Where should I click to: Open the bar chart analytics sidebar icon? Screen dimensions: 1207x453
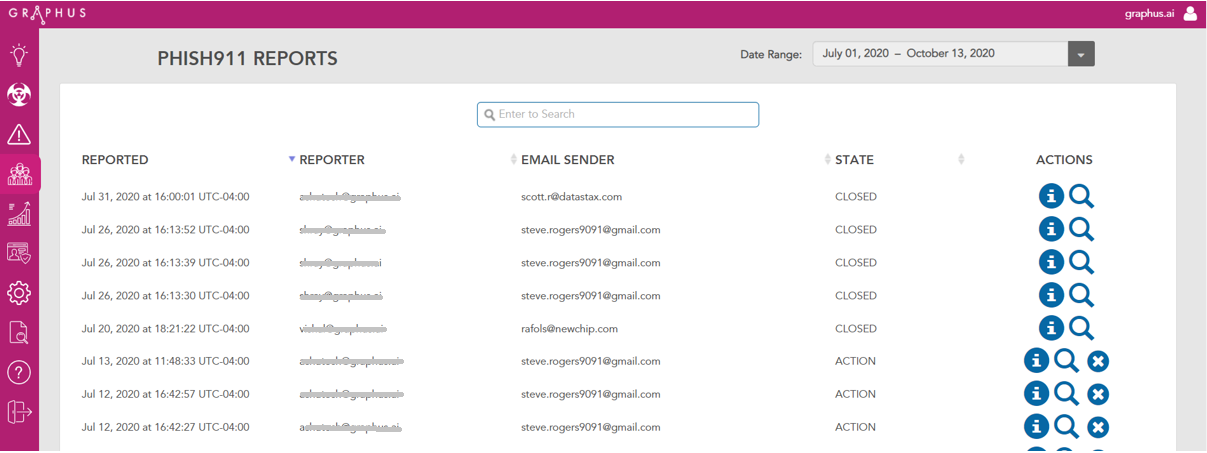(19, 213)
